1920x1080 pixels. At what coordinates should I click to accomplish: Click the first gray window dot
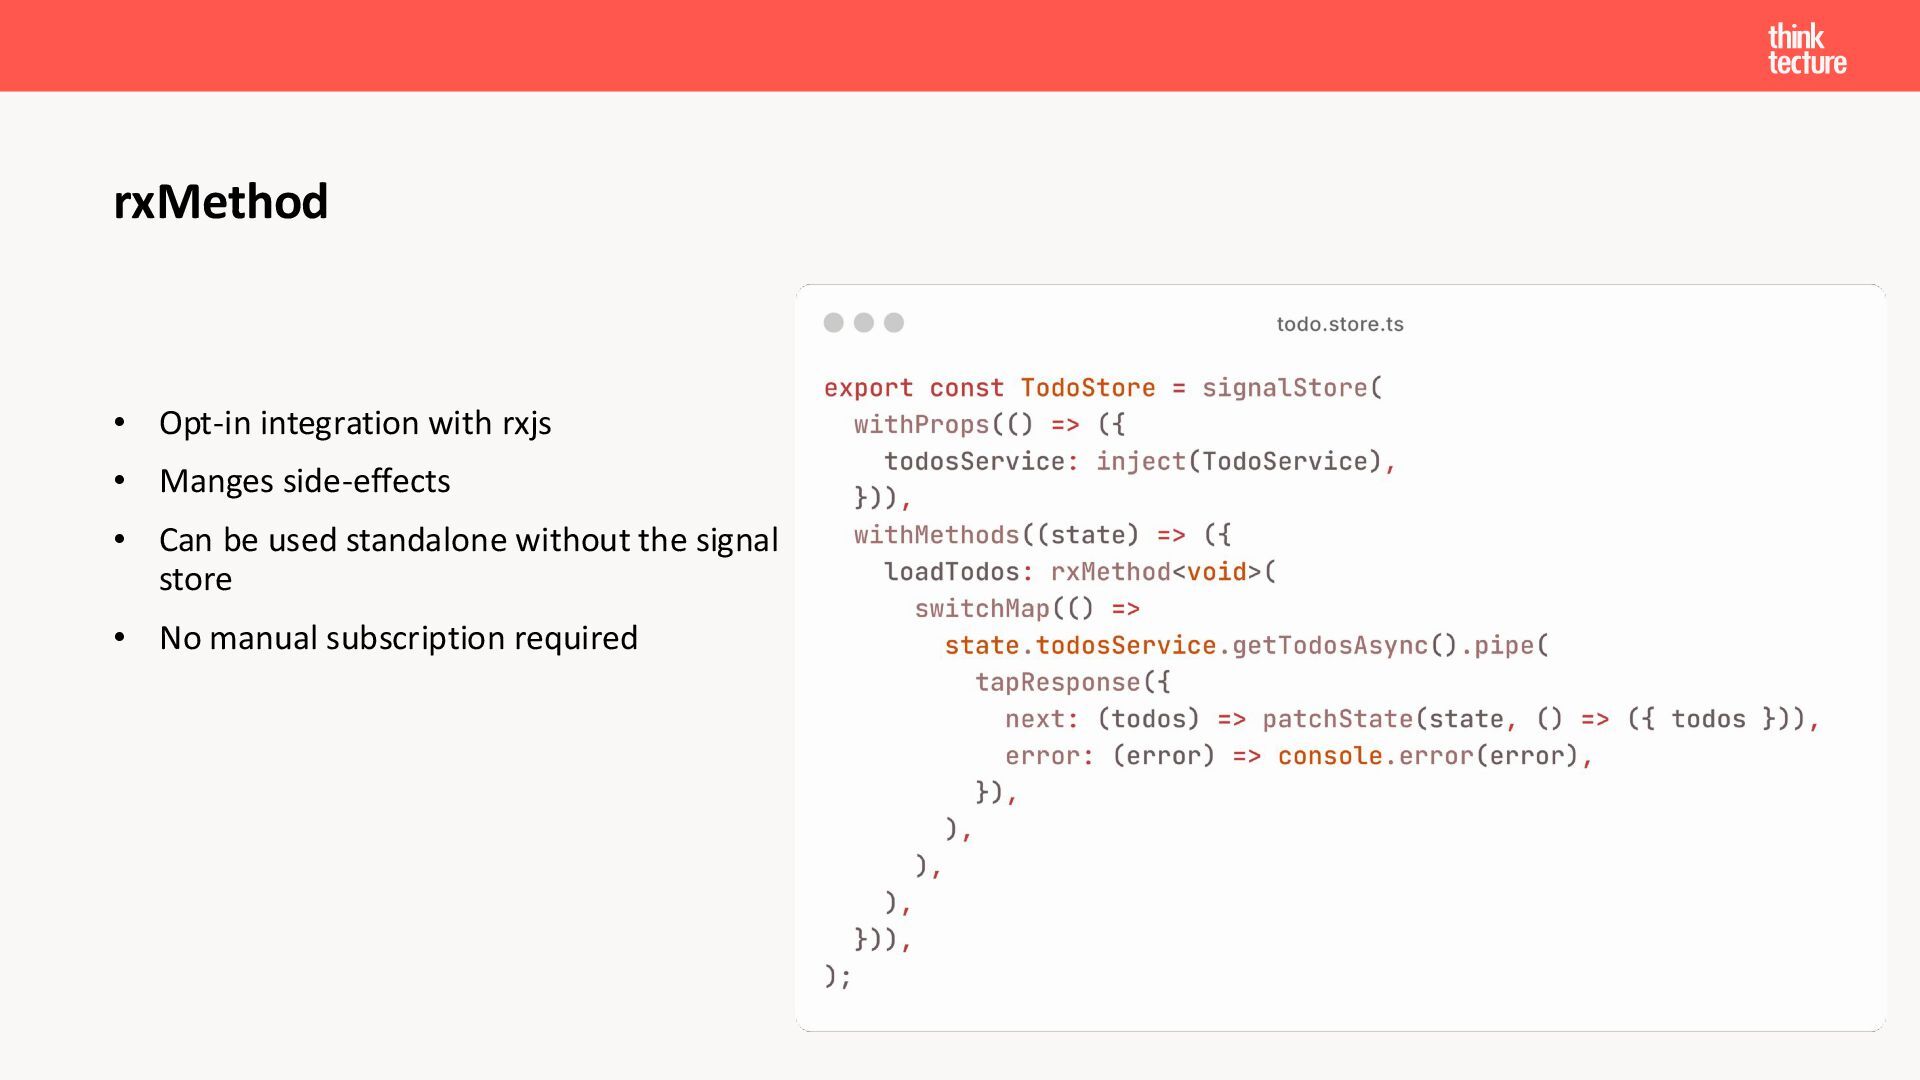[x=833, y=322]
